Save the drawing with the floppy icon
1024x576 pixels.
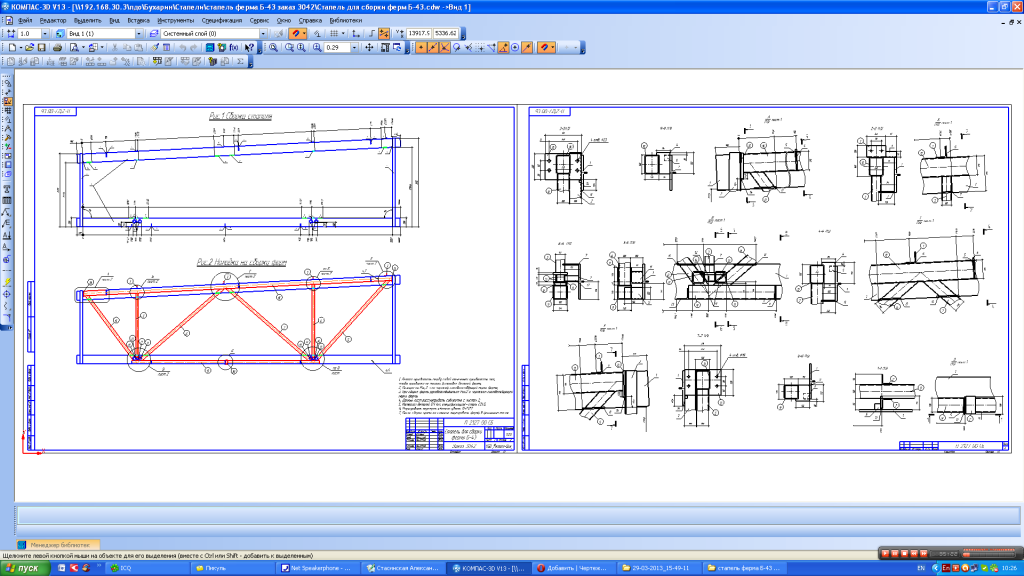click(x=41, y=48)
